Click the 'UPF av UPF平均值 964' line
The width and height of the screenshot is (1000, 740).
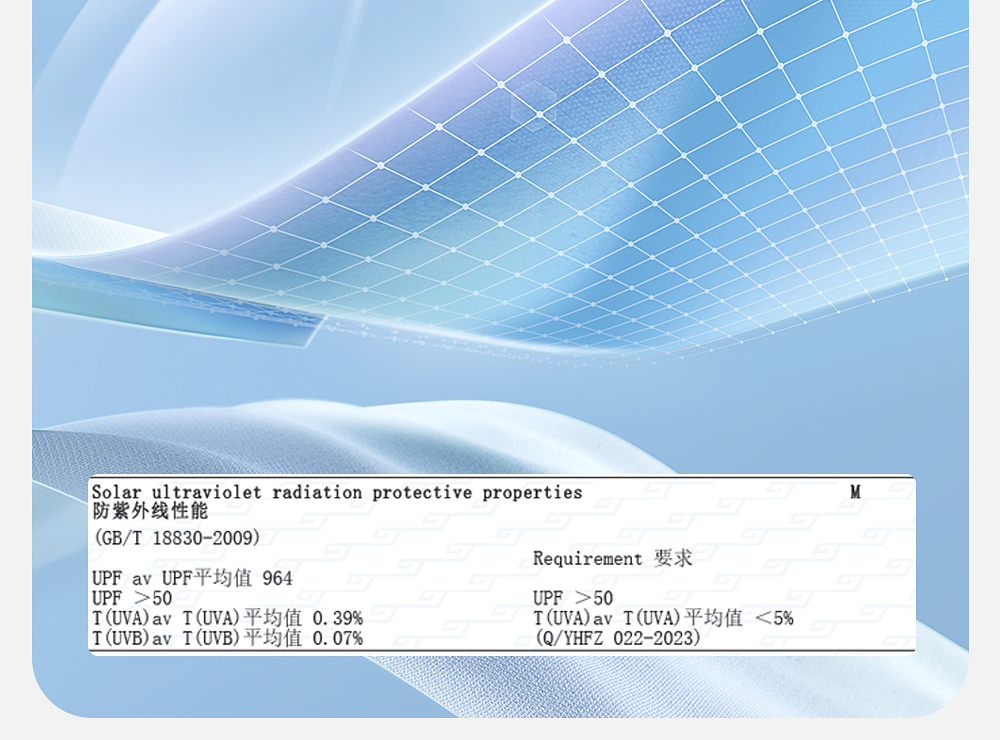192,579
